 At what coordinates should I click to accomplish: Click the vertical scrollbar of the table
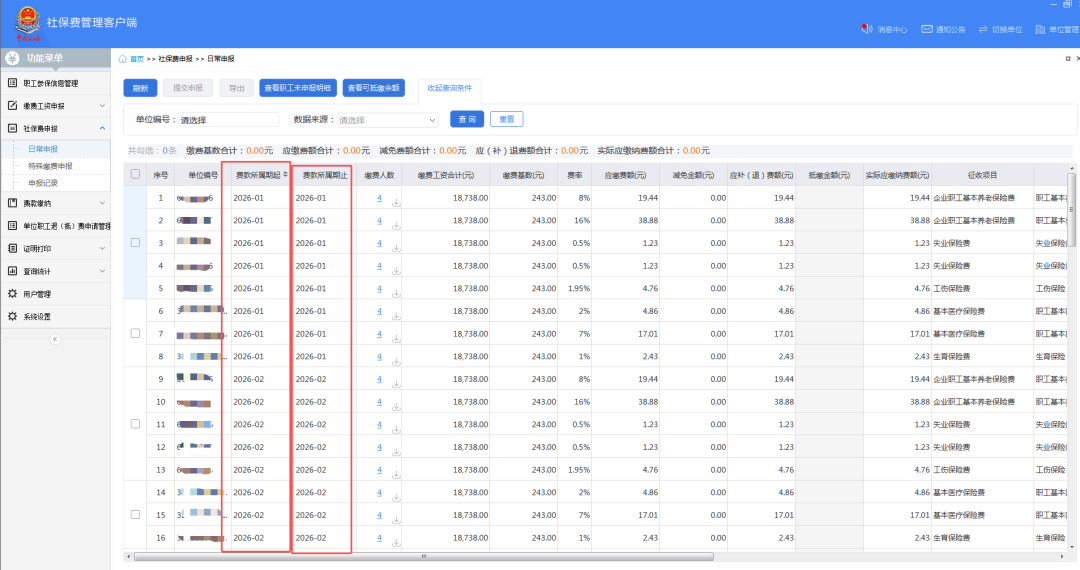point(1071,210)
